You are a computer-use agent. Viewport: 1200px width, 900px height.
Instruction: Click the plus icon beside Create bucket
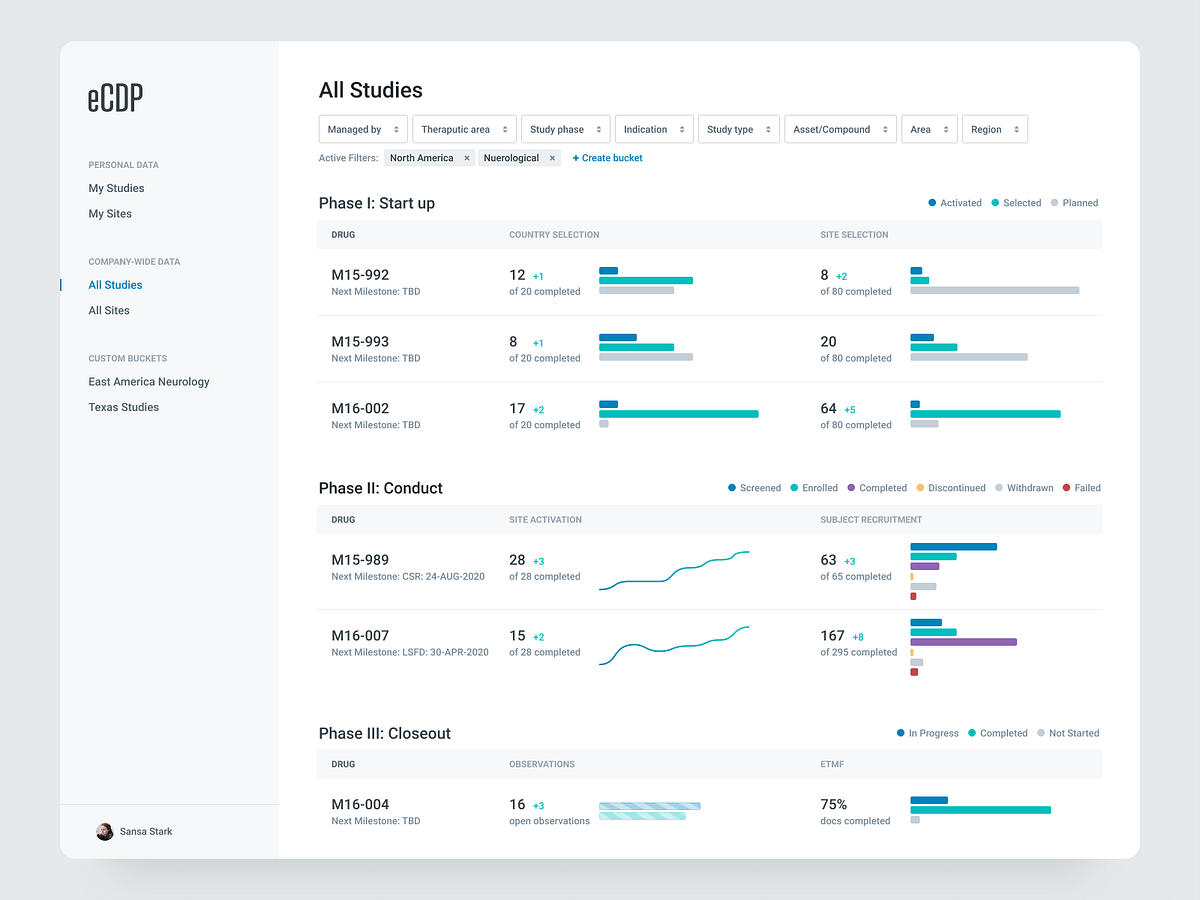click(576, 157)
